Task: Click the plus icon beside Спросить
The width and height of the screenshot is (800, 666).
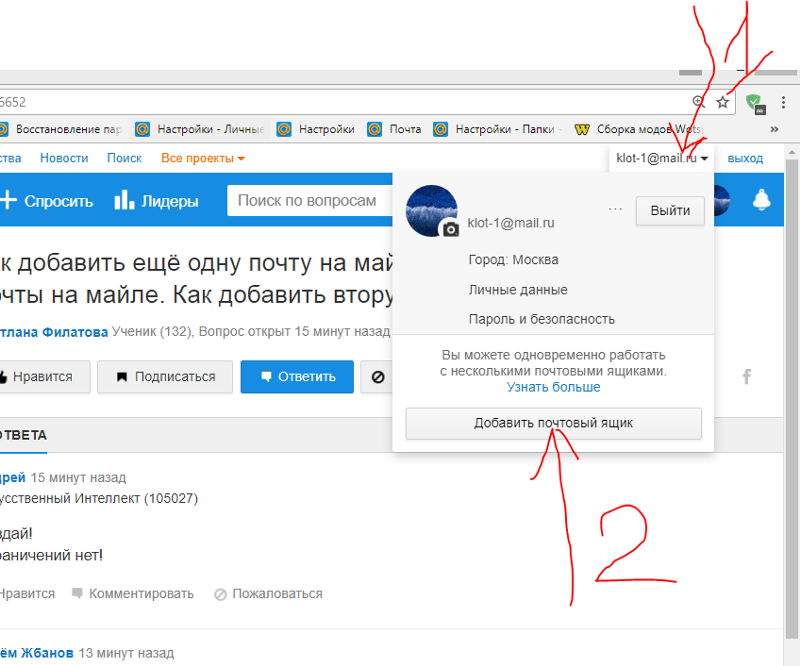Action: point(8,200)
